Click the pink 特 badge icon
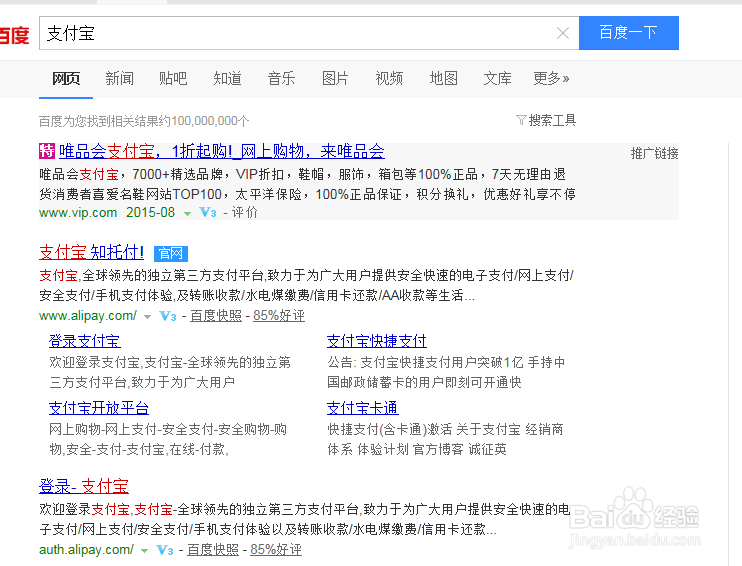The height and width of the screenshot is (566, 742). pos(47,151)
